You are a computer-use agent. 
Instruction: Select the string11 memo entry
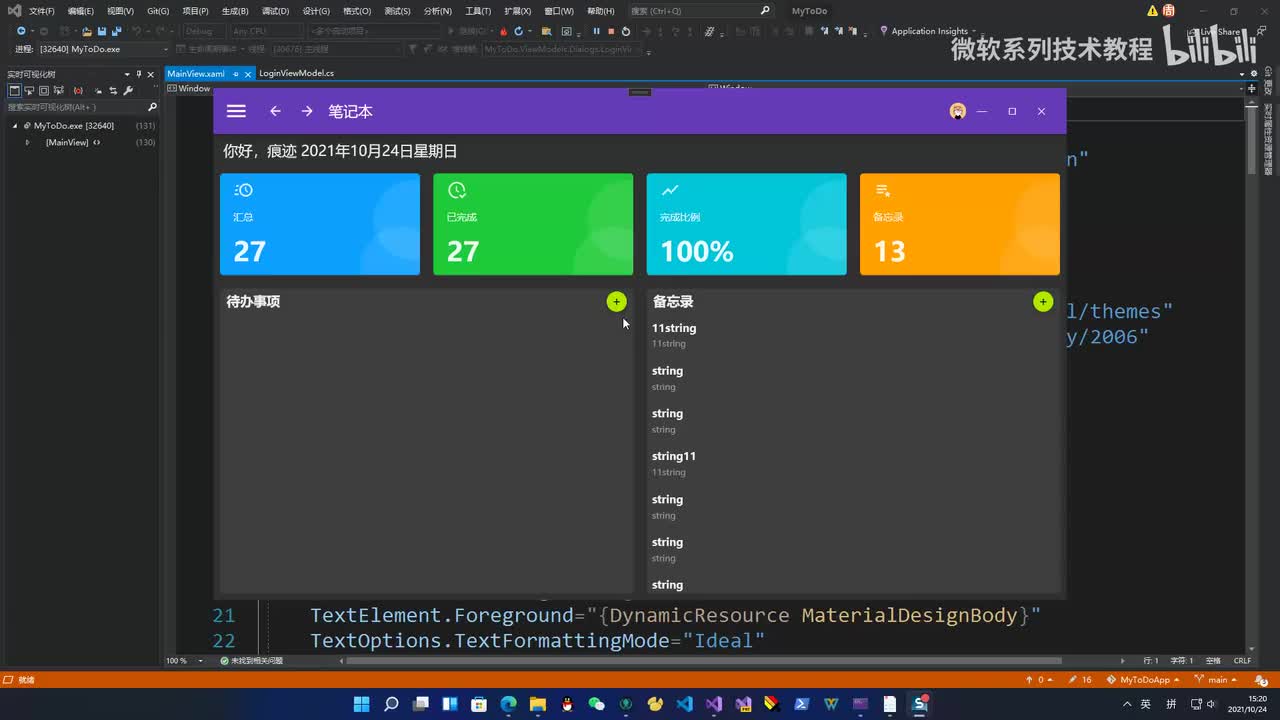(x=853, y=463)
